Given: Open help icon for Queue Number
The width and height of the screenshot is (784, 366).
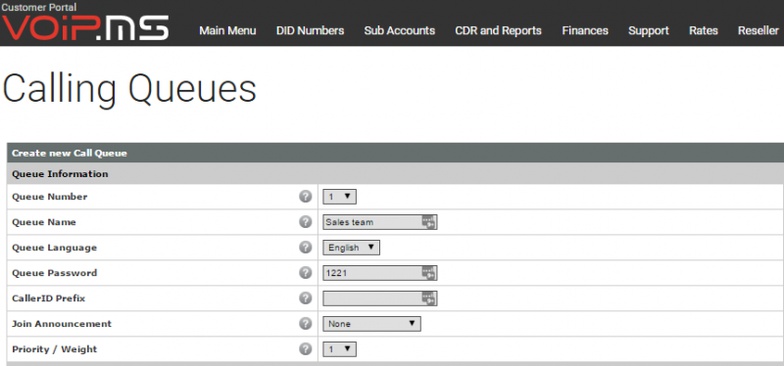Looking at the screenshot, I should pyautogui.click(x=306, y=196).
